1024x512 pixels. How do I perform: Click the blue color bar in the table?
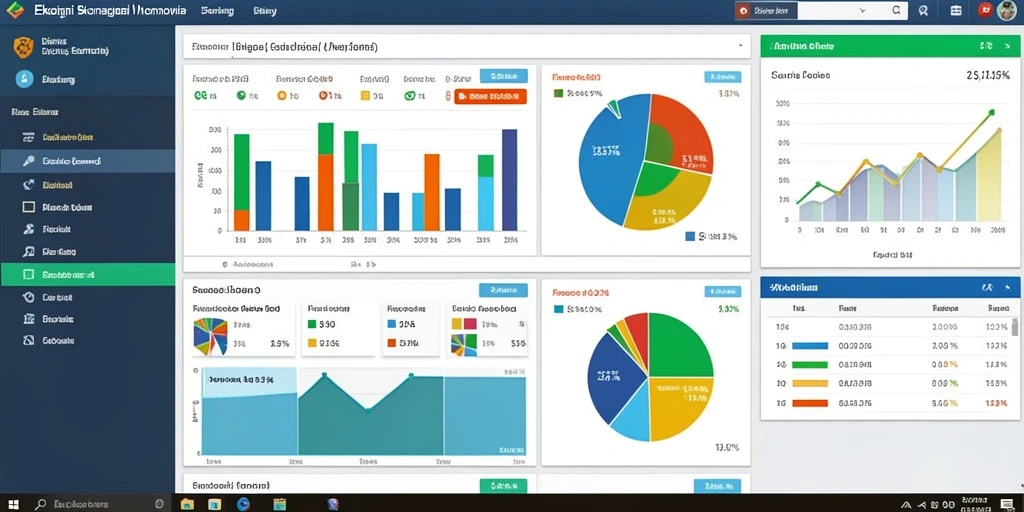coord(810,346)
